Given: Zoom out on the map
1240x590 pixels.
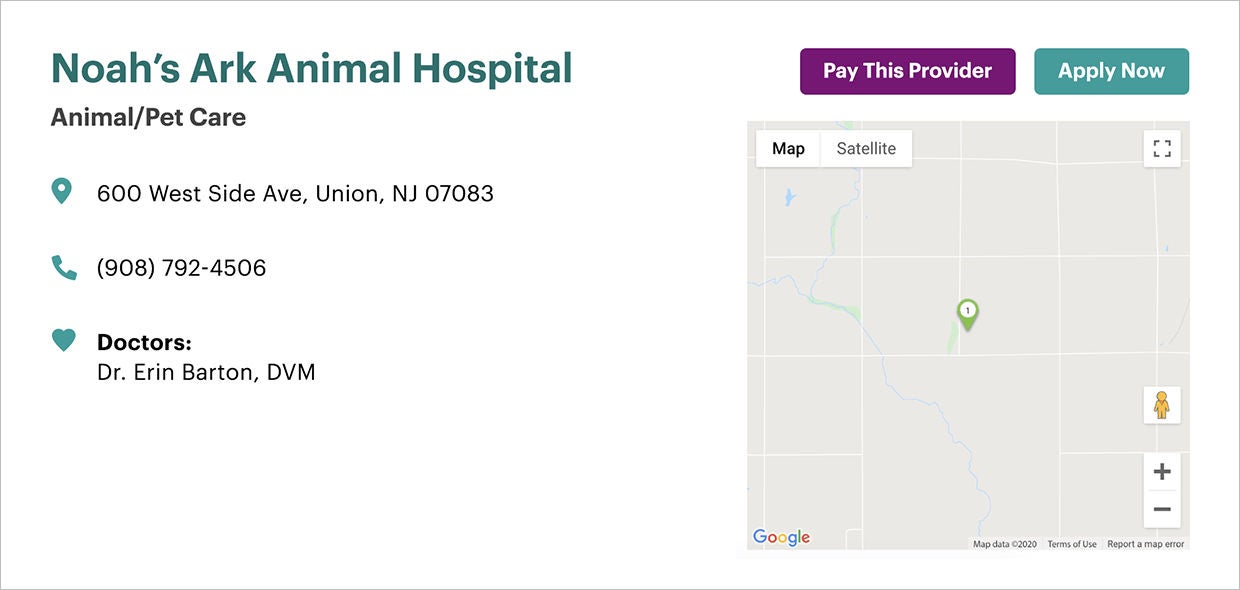Looking at the screenshot, I should [1161, 510].
